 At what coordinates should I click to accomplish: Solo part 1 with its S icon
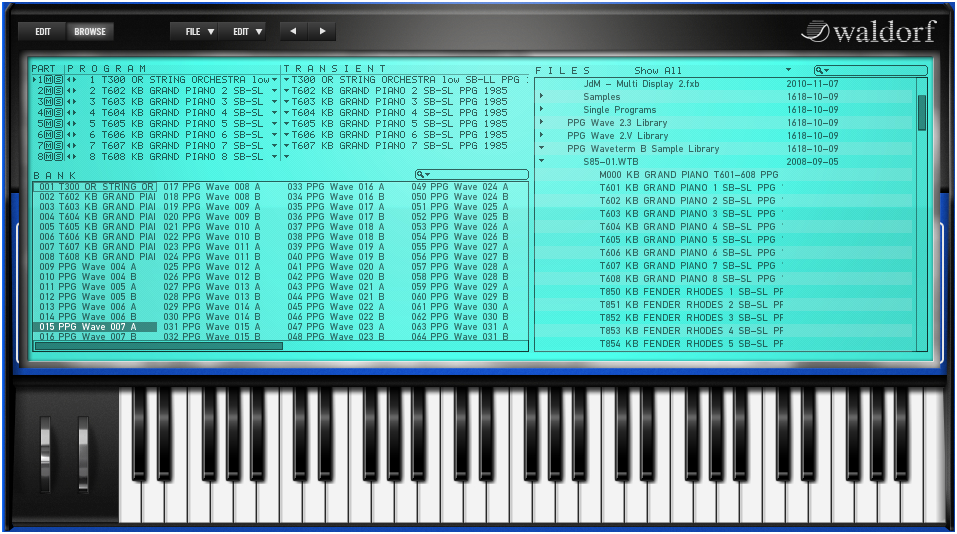coord(58,80)
